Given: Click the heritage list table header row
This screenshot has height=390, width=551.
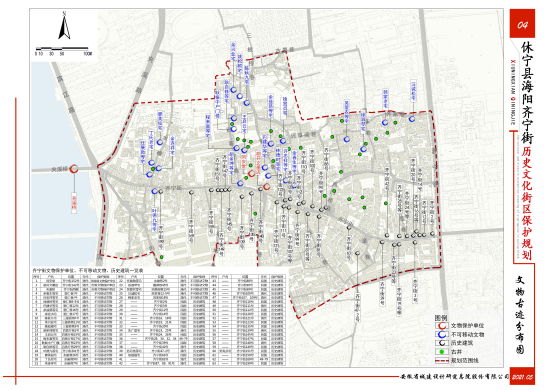Looking at the screenshot, I should coord(159,277).
